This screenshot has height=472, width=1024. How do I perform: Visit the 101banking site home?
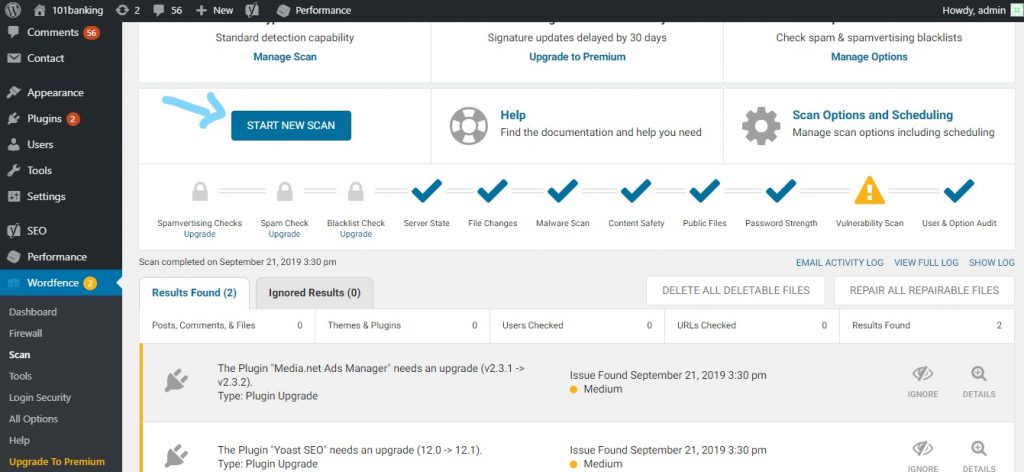[x=68, y=10]
